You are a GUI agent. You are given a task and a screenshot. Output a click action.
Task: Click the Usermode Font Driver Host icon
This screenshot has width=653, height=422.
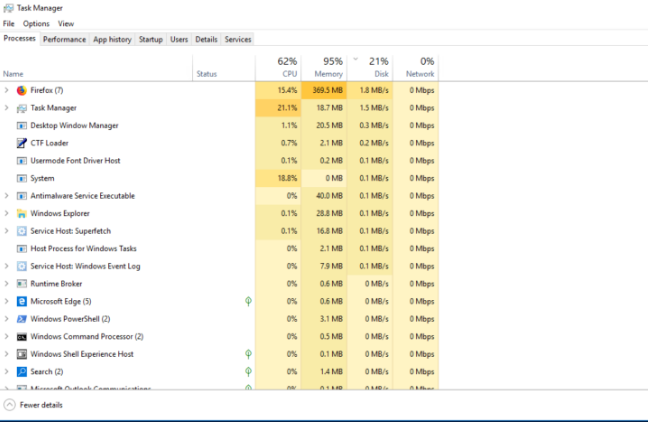point(22,161)
